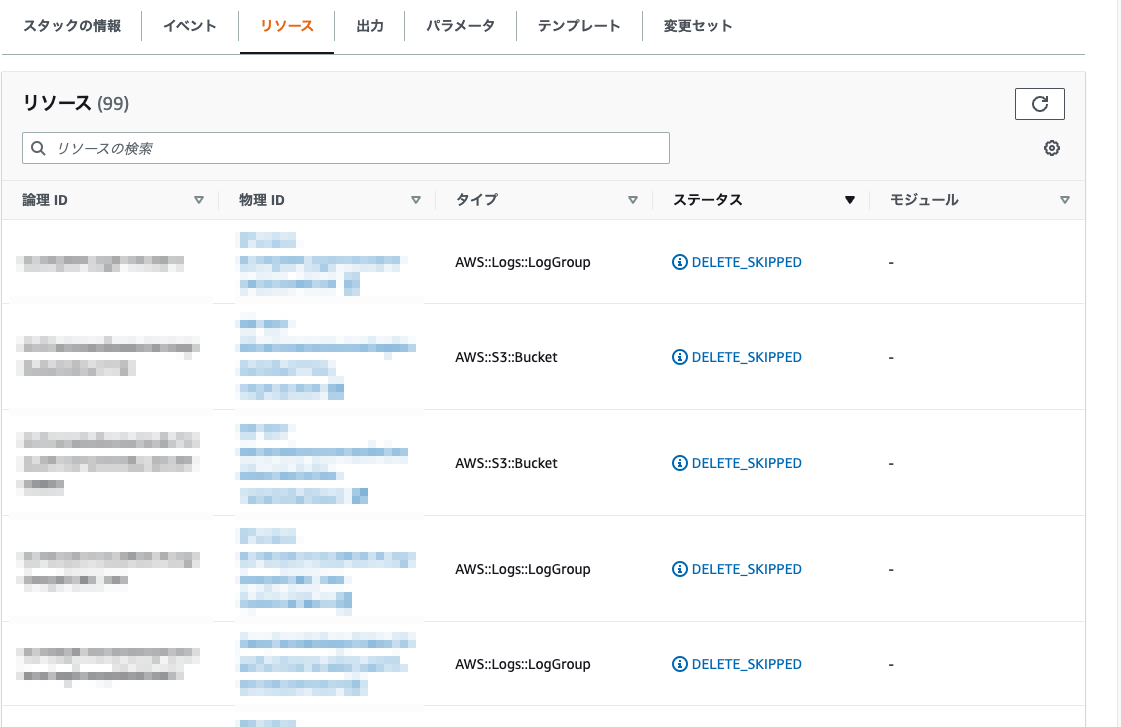Image resolution: width=1121 pixels, height=727 pixels.
Task: Click the first DELETE_SKIPPED status link
Action: pyautogui.click(x=745, y=262)
